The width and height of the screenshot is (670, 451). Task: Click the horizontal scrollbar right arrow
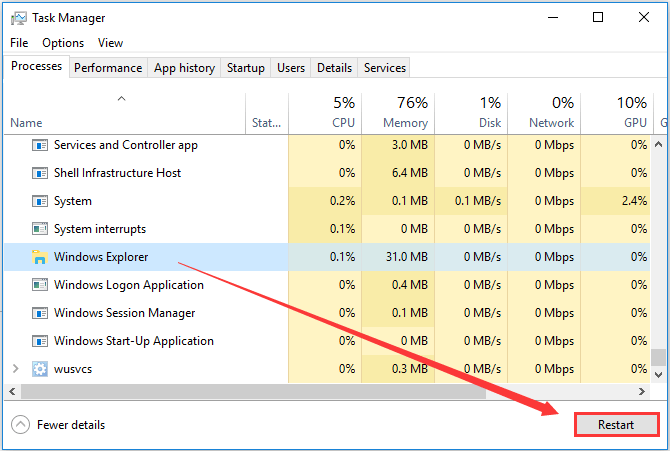641,391
